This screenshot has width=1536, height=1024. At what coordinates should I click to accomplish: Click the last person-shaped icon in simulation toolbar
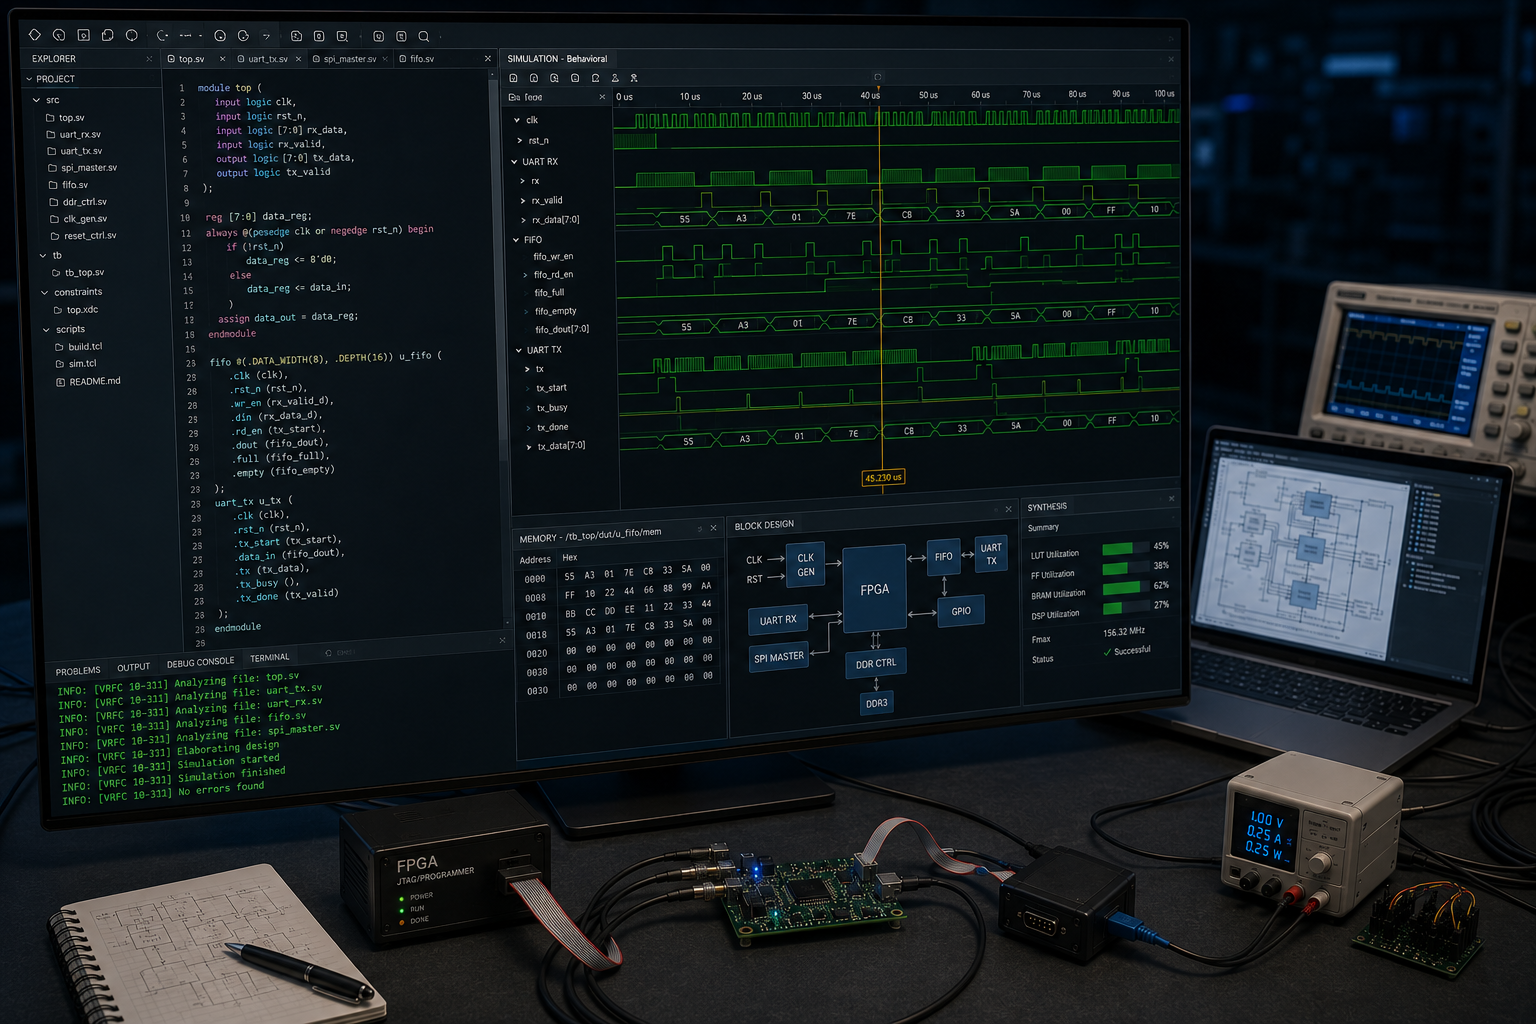coord(634,78)
